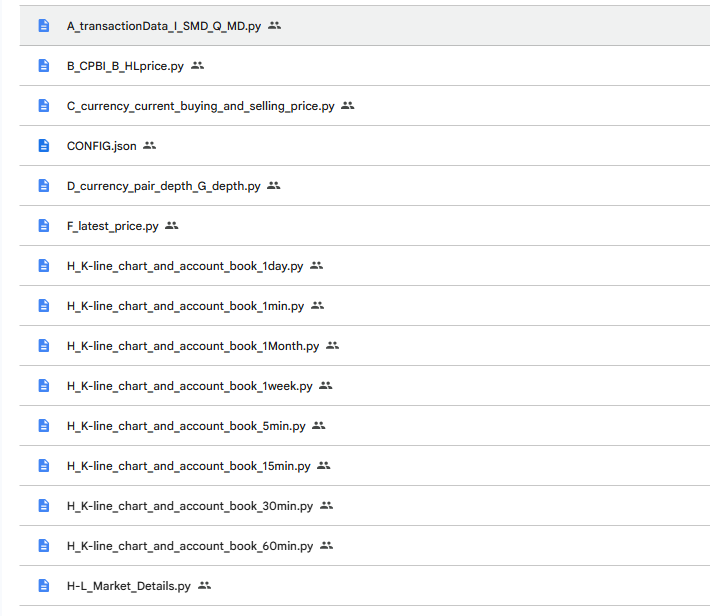The height and width of the screenshot is (616, 710).
Task: Select the H_K-line_chart_and_account_book_1week.py file name
Action: (x=189, y=386)
